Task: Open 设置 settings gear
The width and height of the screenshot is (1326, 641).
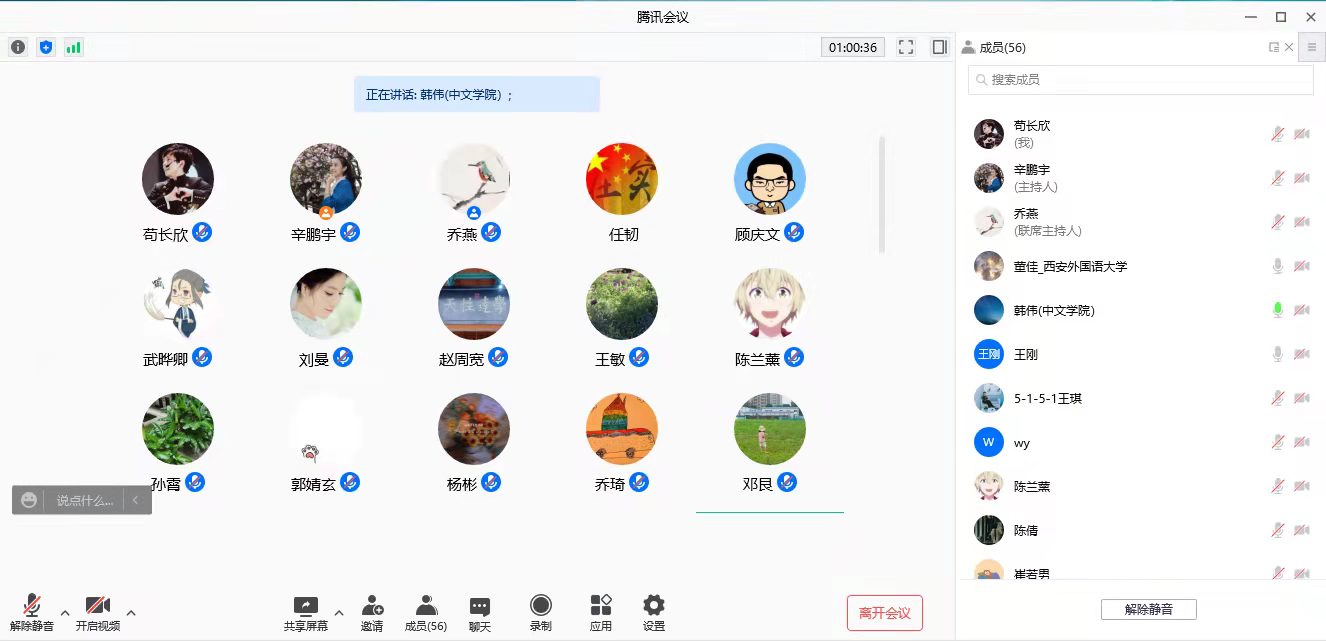Action: coord(654,613)
